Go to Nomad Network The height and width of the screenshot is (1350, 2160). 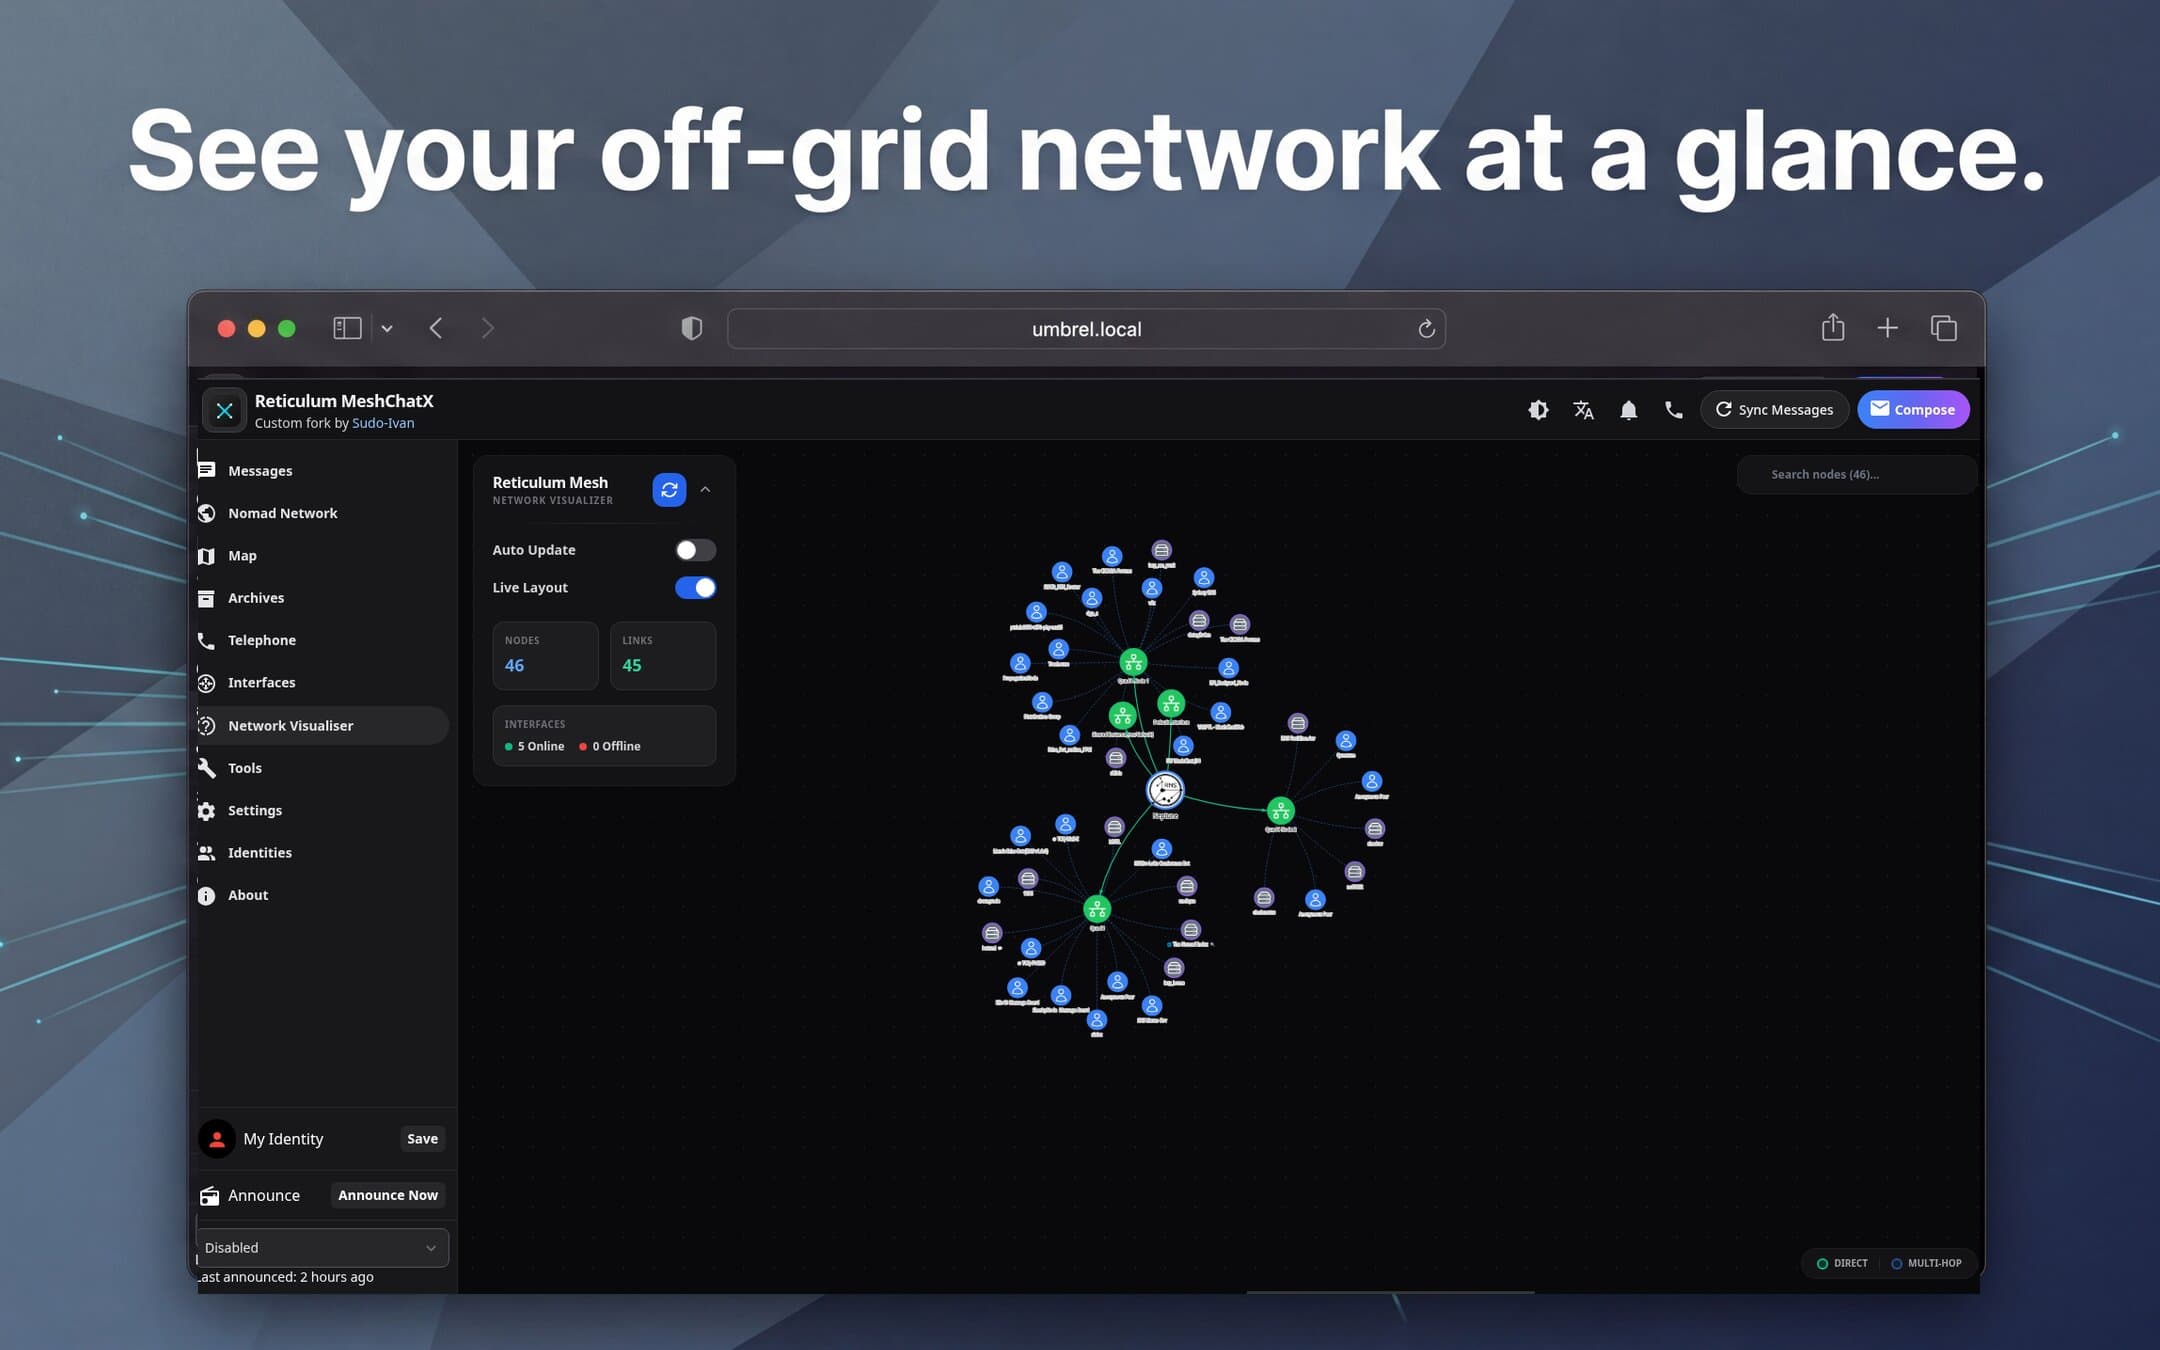[322, 513]
